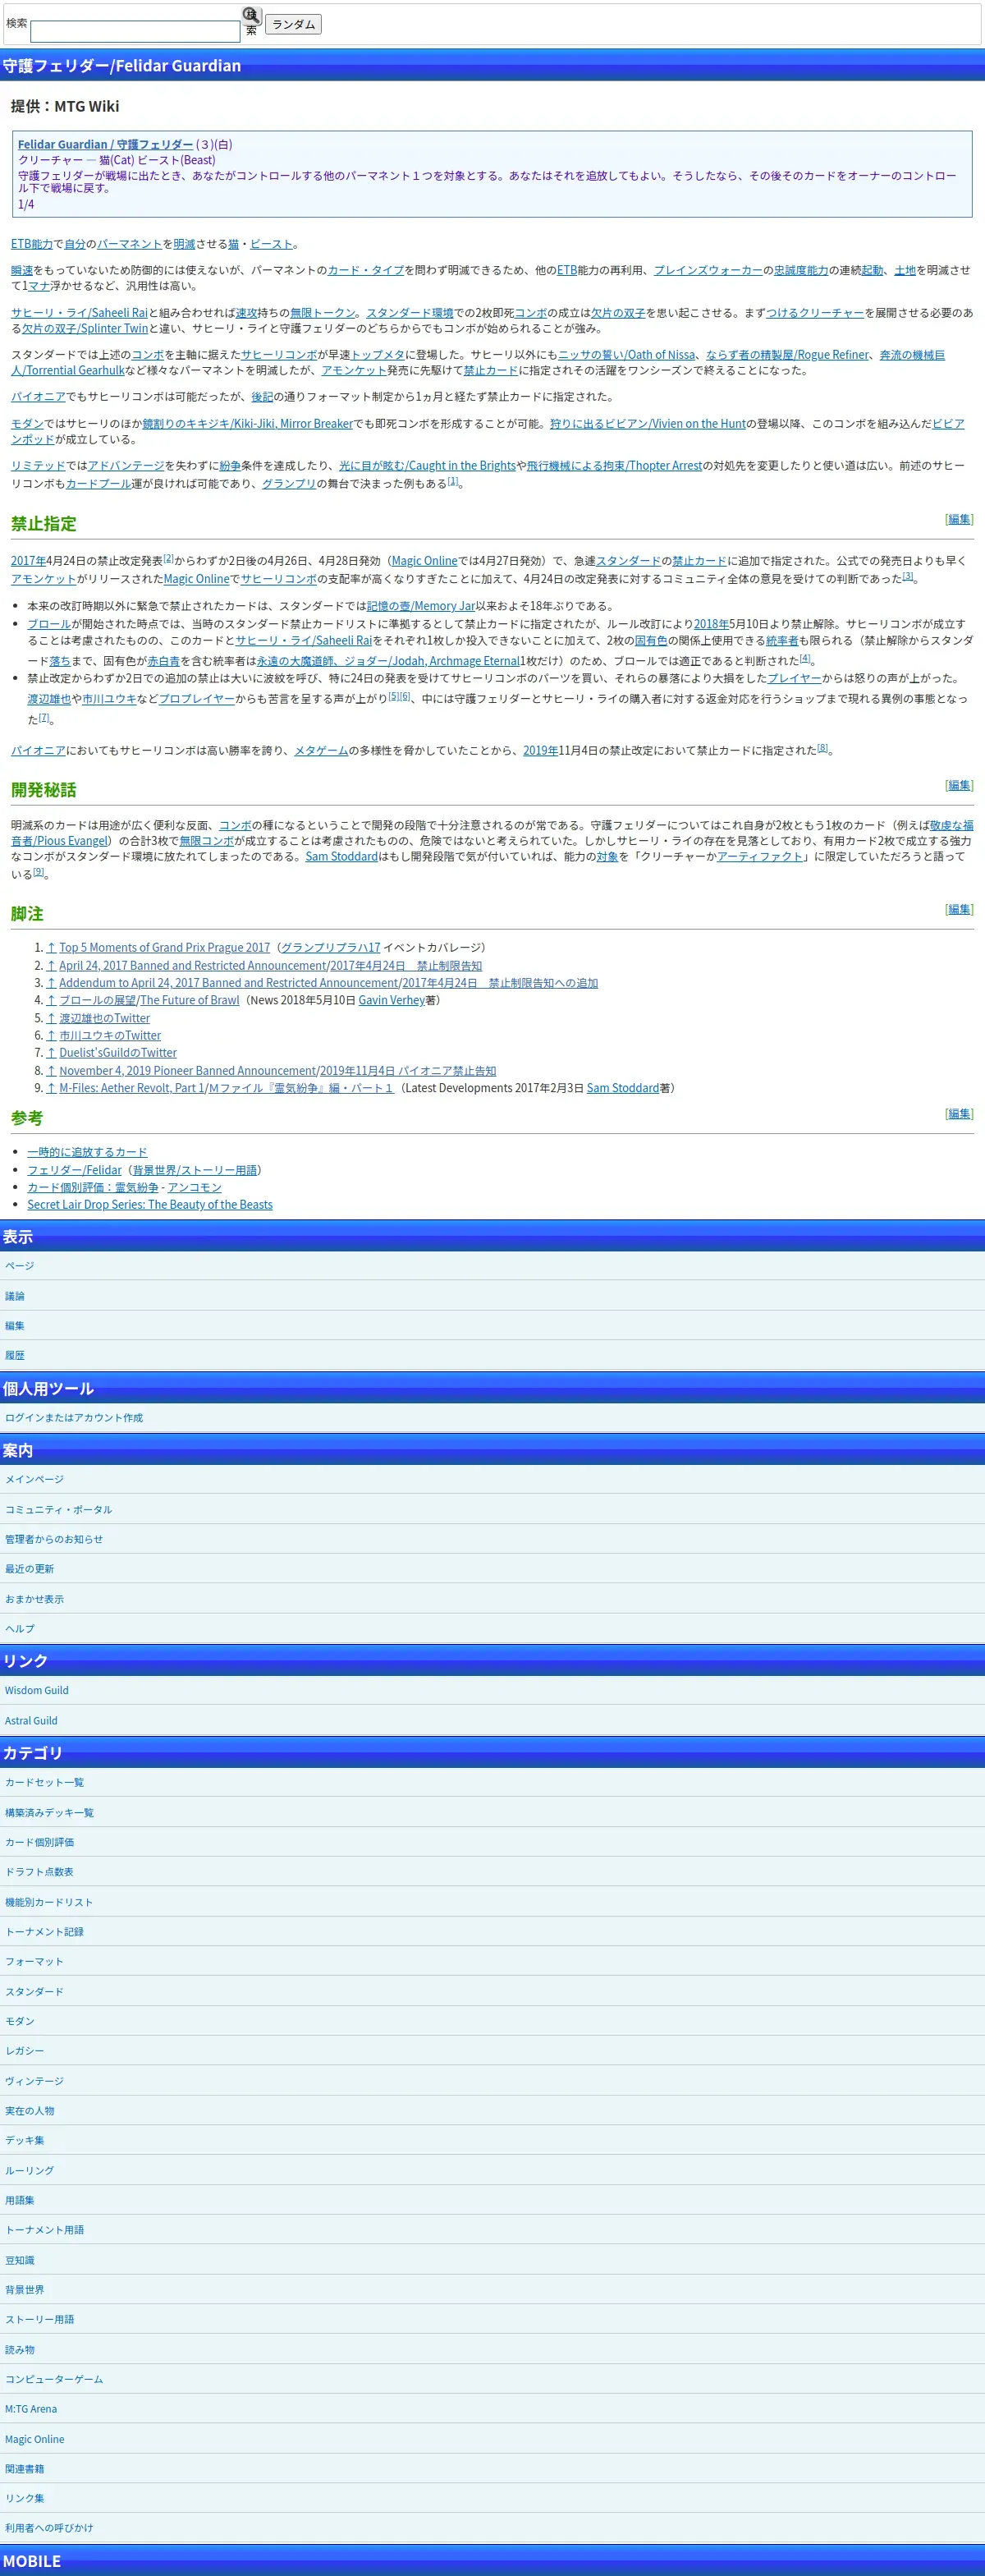The width and height of the screenshot is (985, 2576).
Task: Open 狩りに出るビビアン/Vivien on the Hunt link
Action: 648,424
